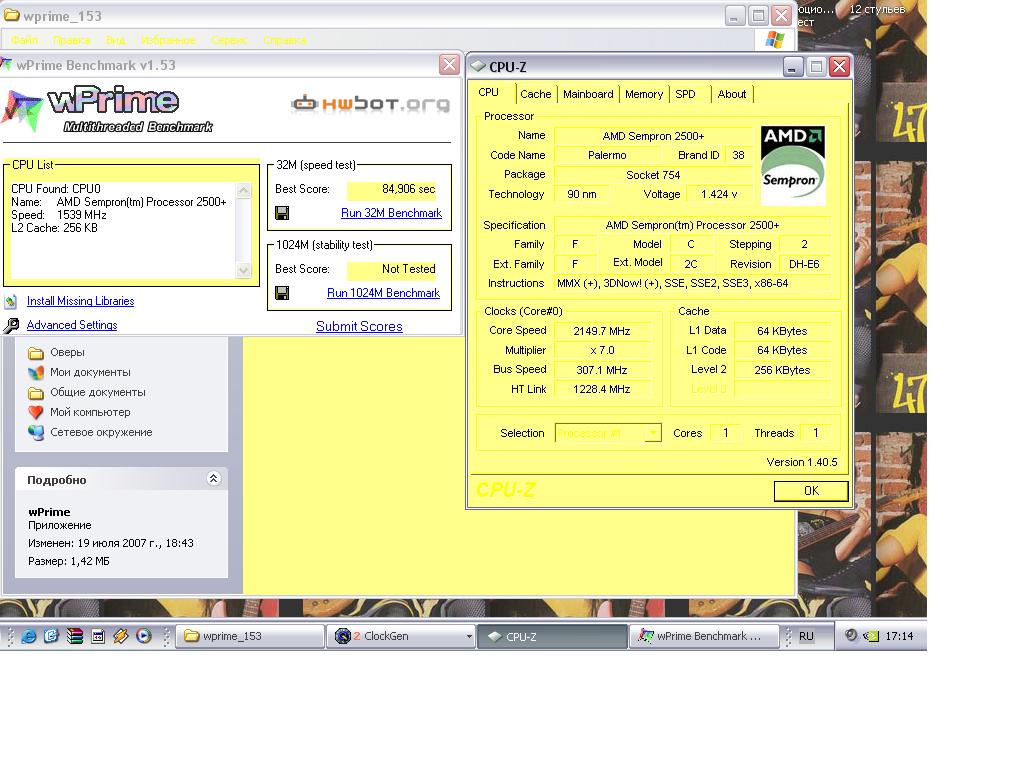This screenshot has height=768, width=1024.
Task: Switch to wPrime Benchmark taskbar button
Action: coord(704,636)
